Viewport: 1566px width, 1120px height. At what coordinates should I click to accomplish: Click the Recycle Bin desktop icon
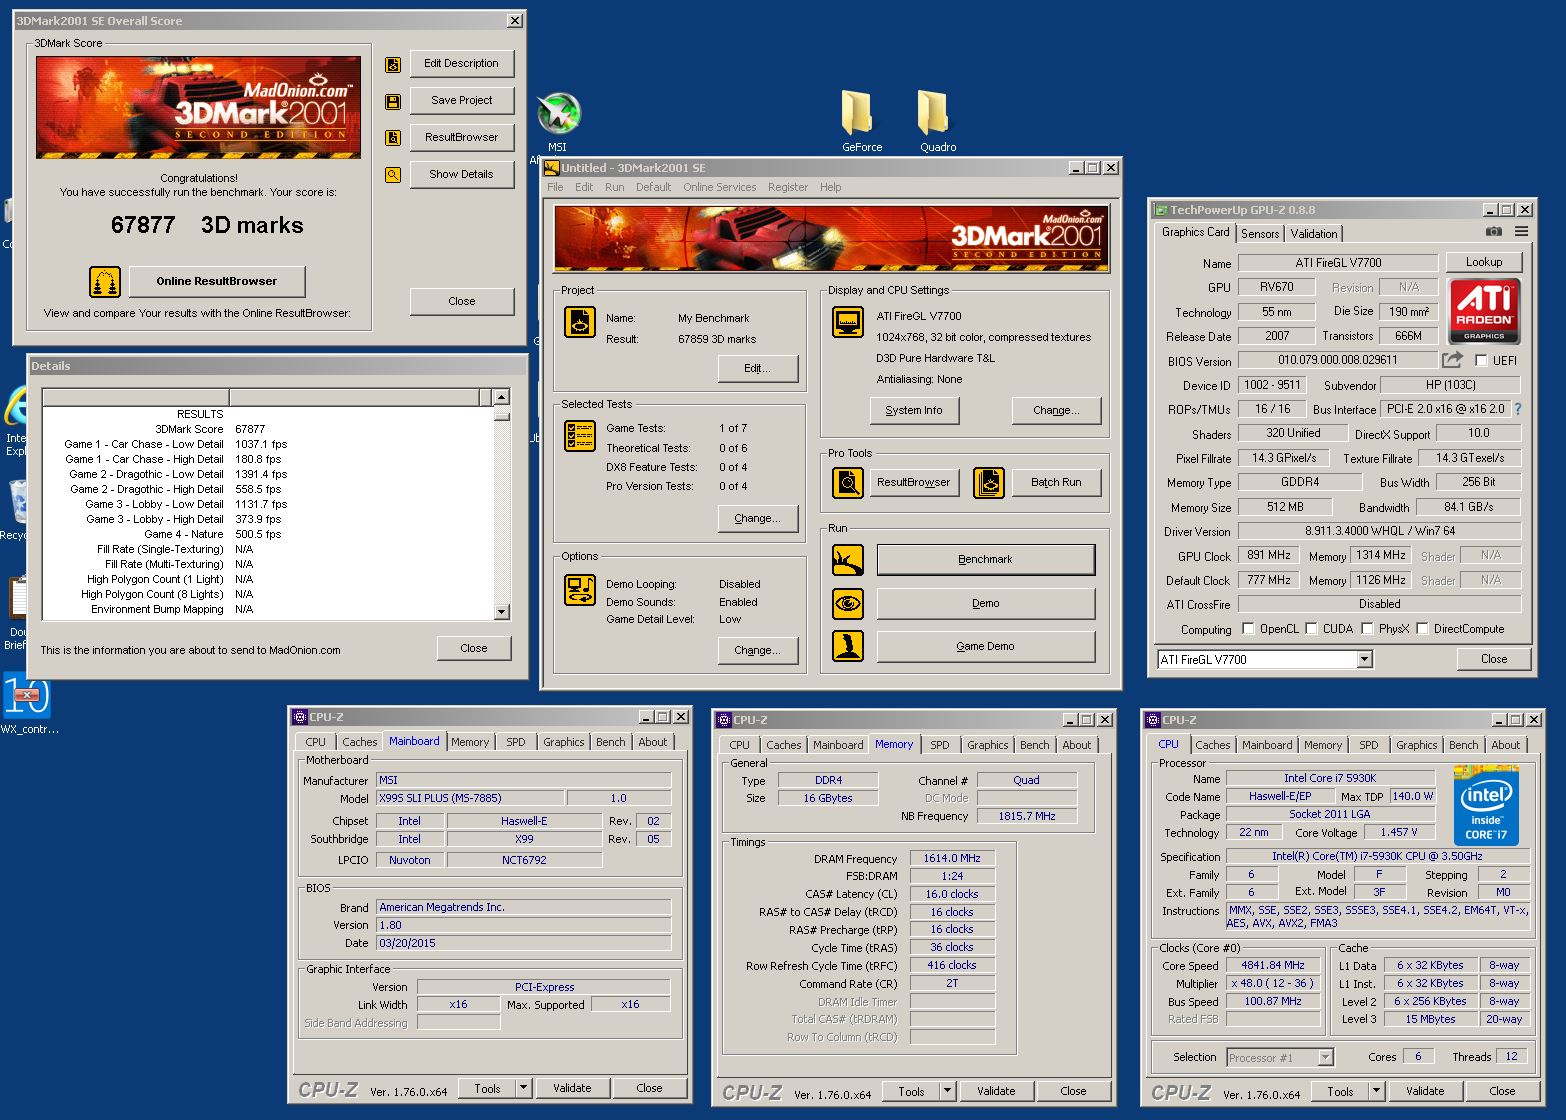pos(16,510)
